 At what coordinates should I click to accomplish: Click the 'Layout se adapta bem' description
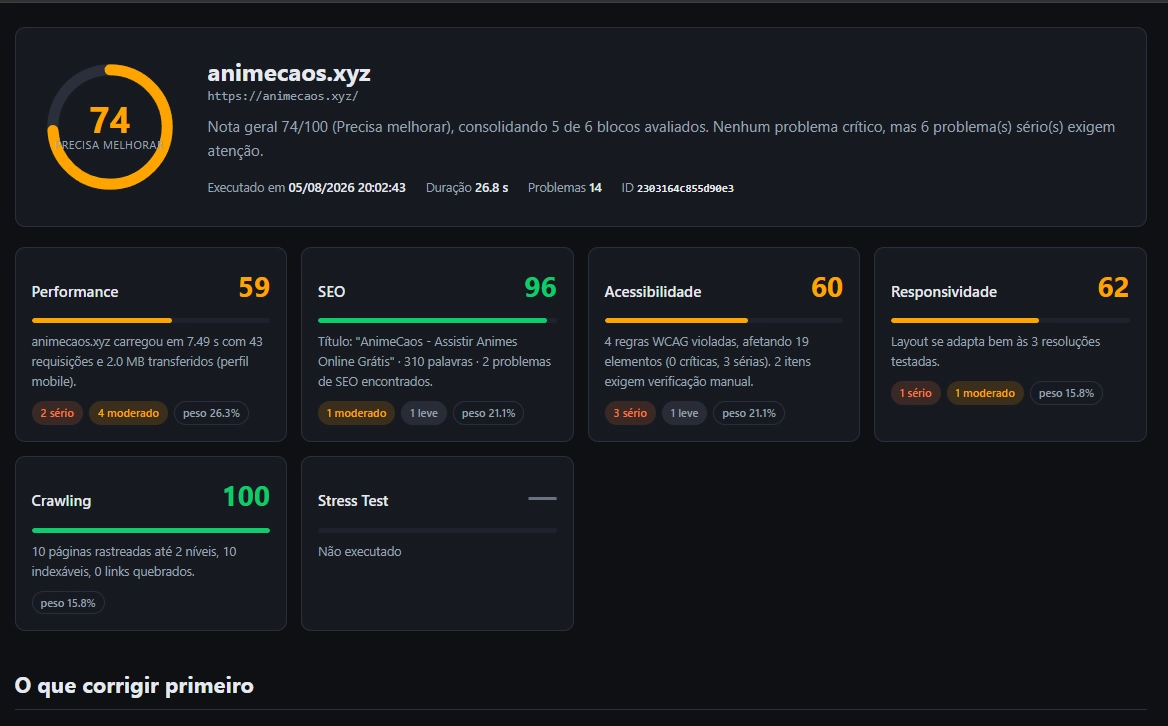(x=995, y=351)
